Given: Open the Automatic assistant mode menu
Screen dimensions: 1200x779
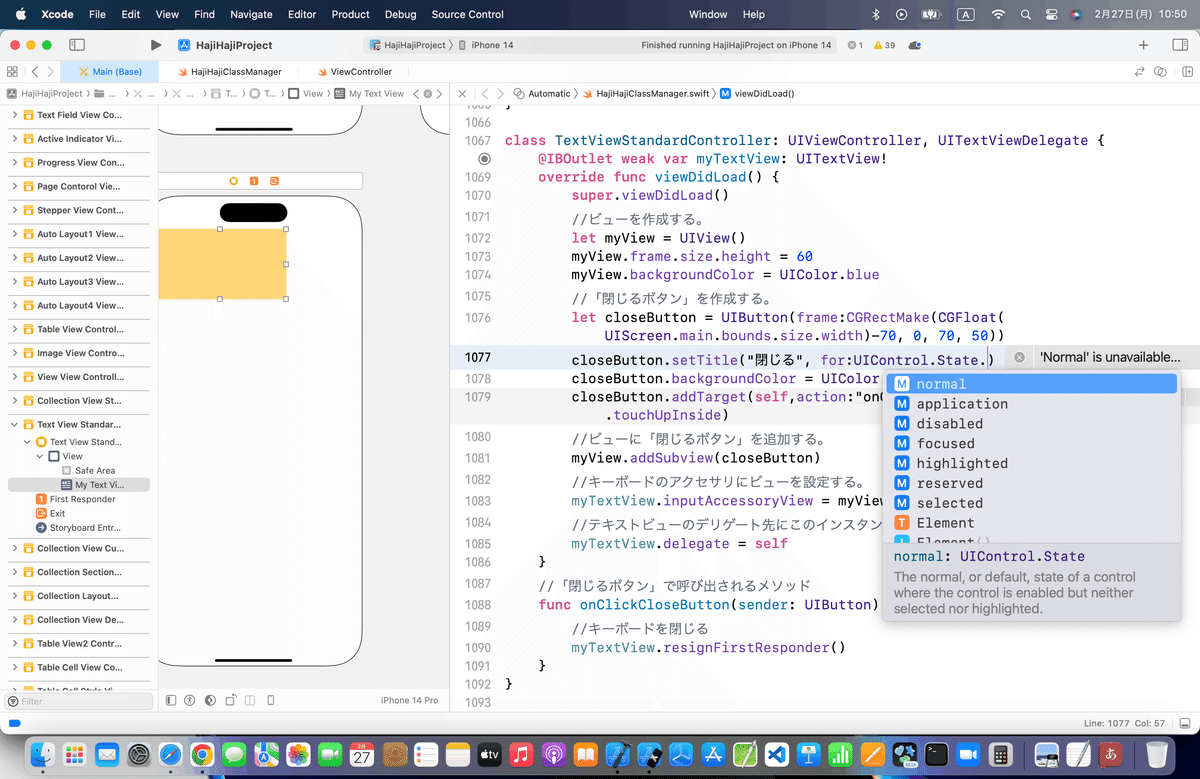Looking at the screenshot, I should (542, 93).
